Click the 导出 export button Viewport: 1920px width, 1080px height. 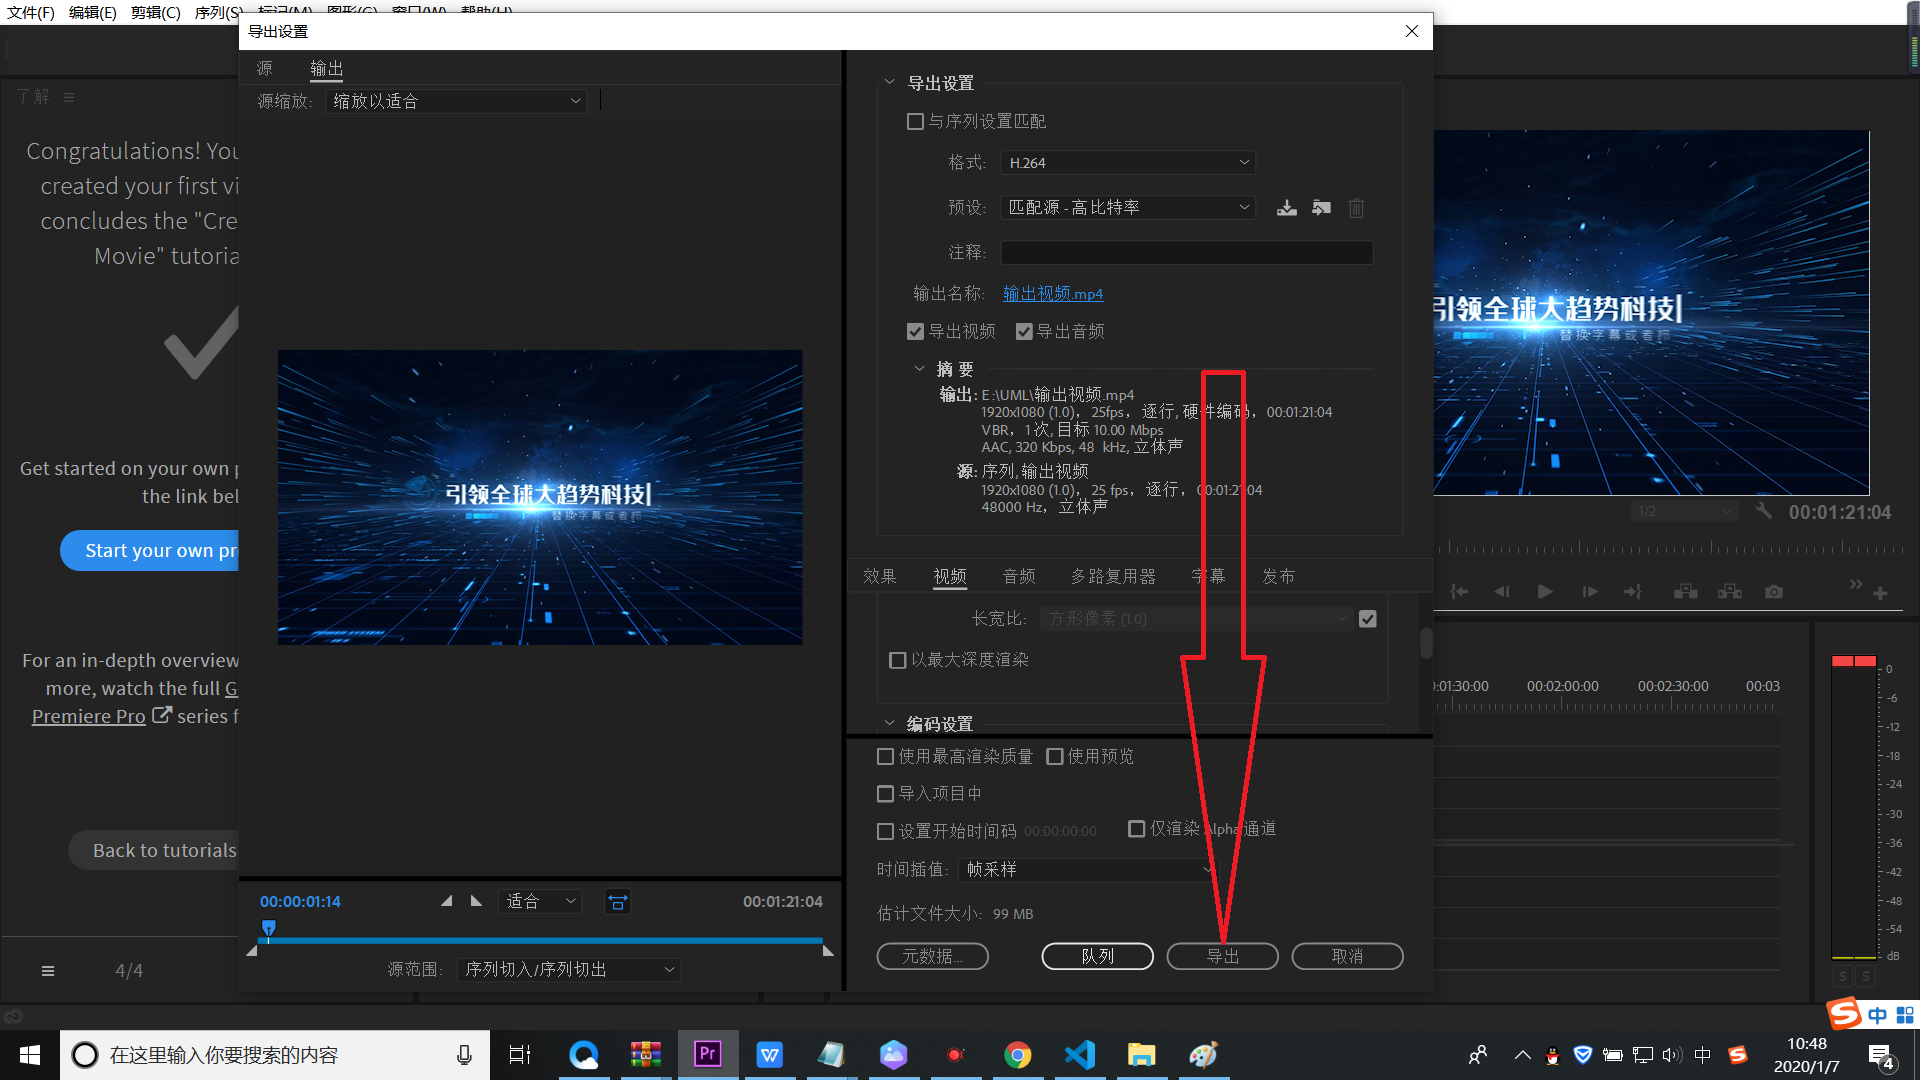pyautogui.click(x=1222, y=956)
